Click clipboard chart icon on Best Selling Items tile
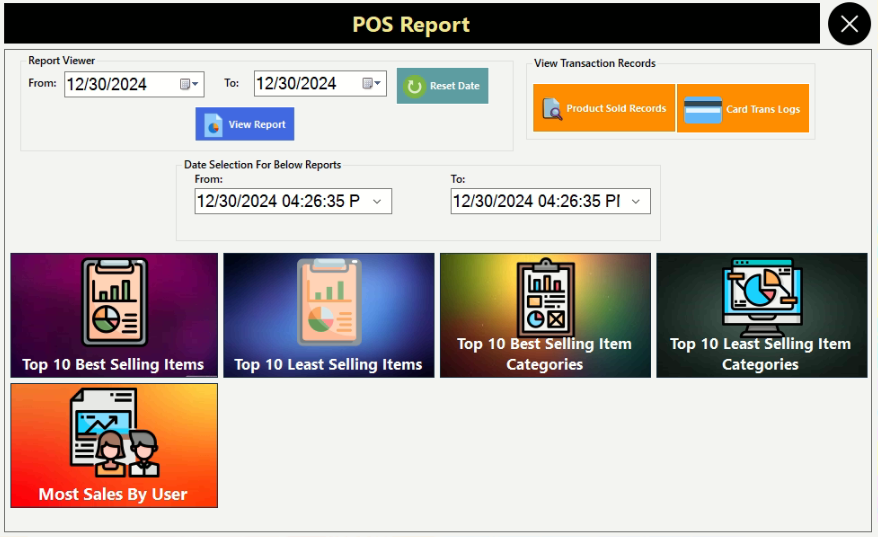The width and height of the screenshot is (878, 537). click(x=115, y=302)
